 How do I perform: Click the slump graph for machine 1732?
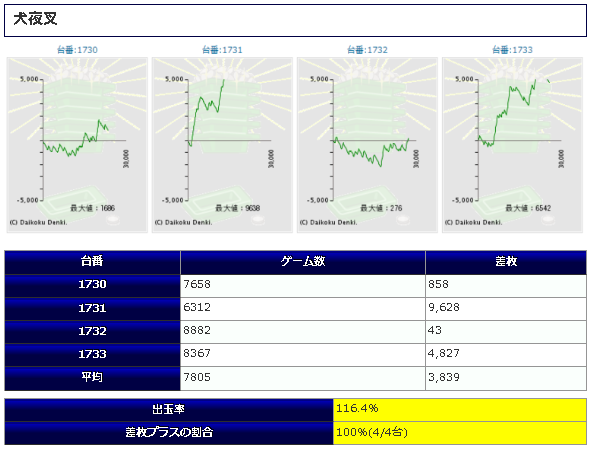[x=367, y=145]
